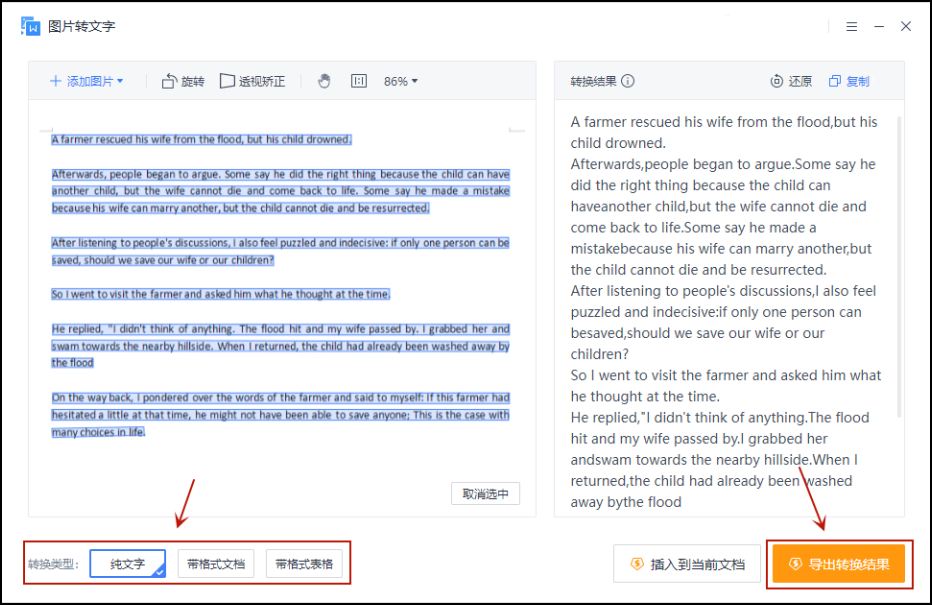Expand the 86% zoom level dropdown

(x=401, y=81)
